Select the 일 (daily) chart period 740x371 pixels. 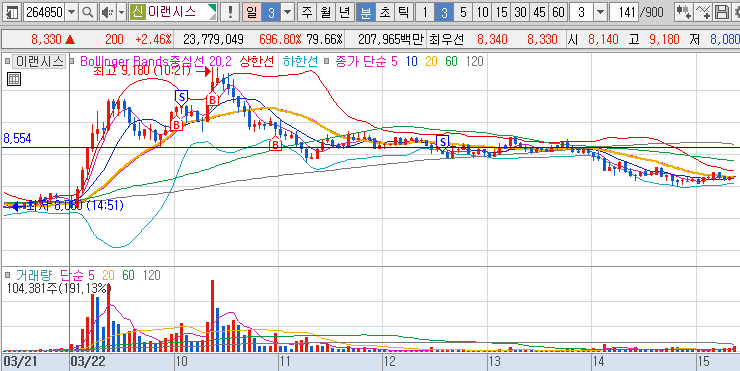(252, 12)
